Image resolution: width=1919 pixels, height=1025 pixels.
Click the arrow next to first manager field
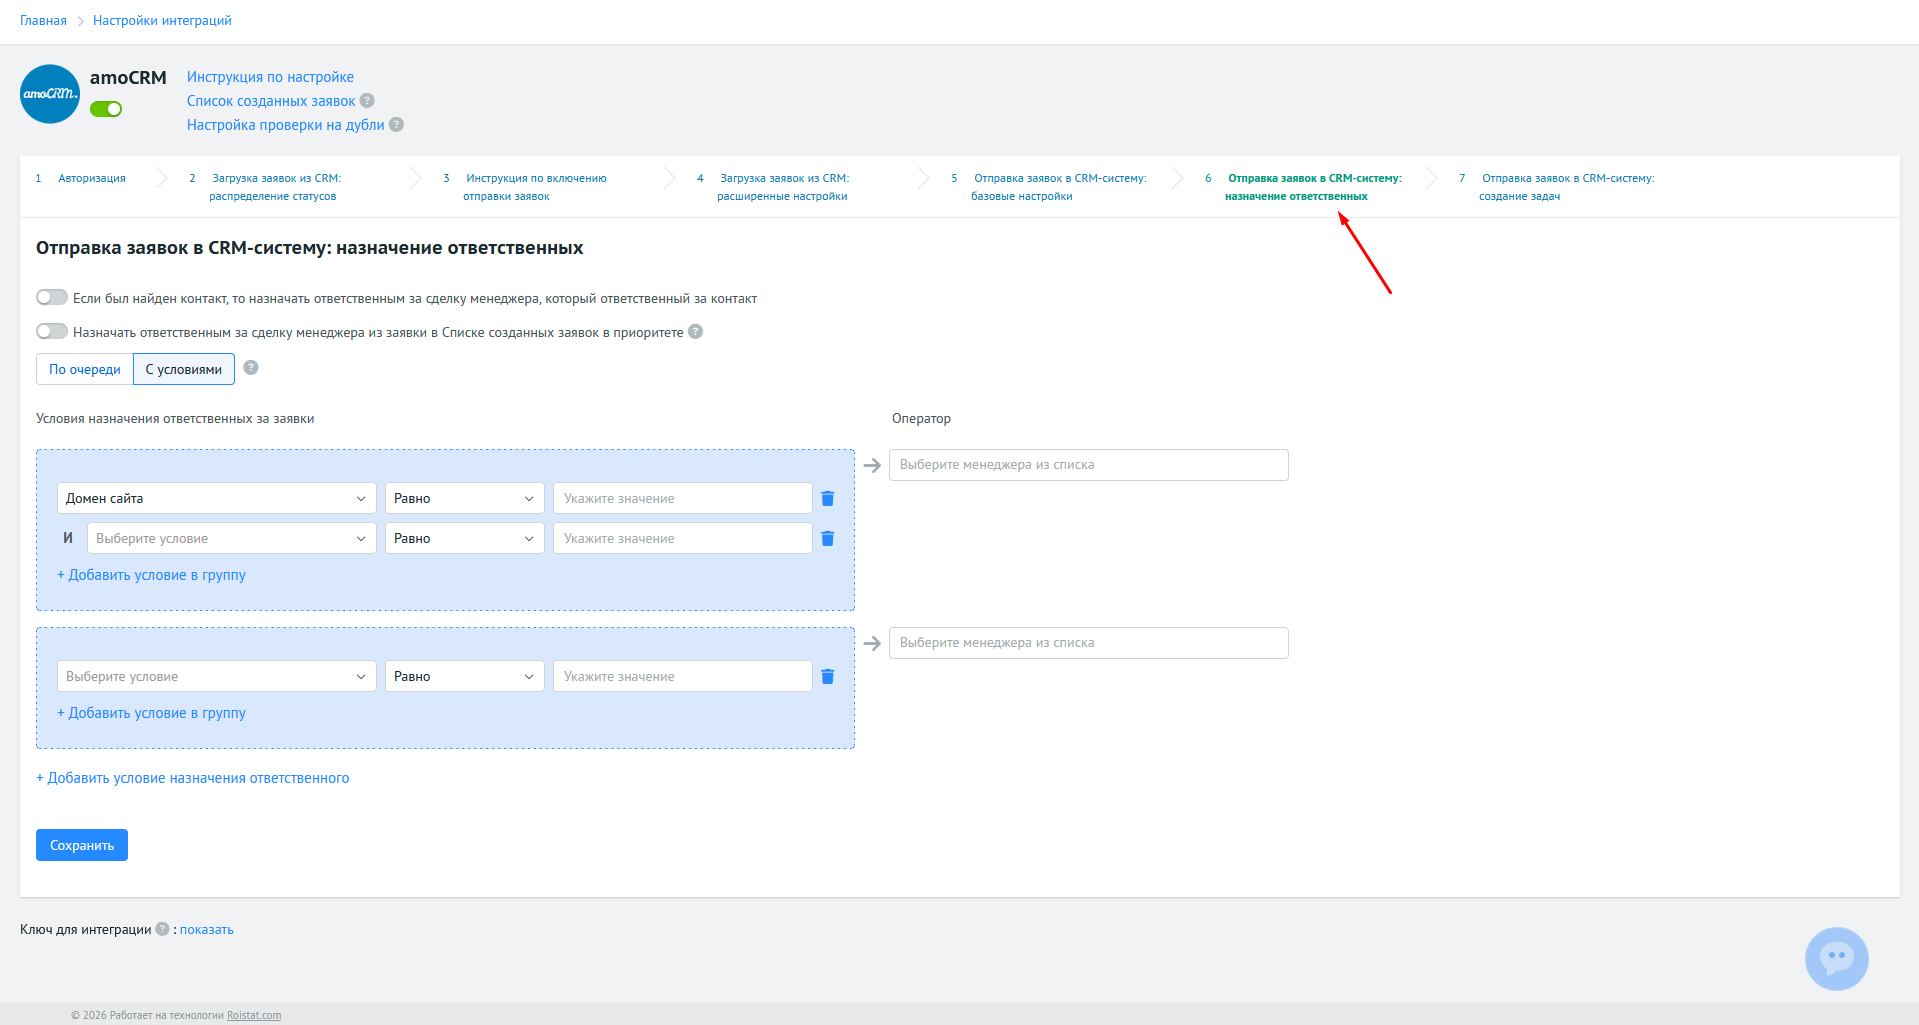(x=872, y=465)
